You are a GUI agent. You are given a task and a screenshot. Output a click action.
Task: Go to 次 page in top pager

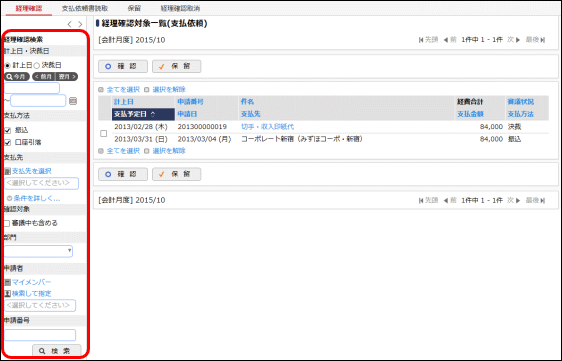(514, 40)
